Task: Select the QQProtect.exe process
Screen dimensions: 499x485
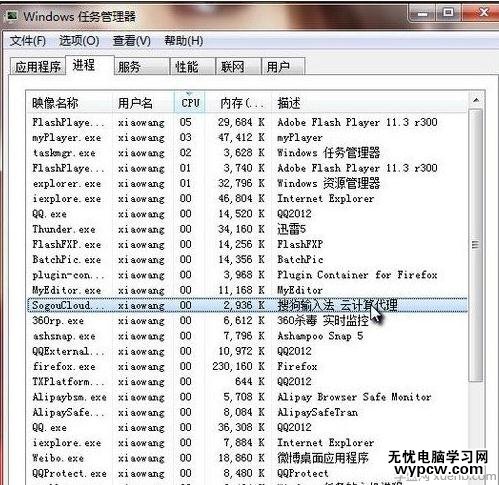Action: 247,473
